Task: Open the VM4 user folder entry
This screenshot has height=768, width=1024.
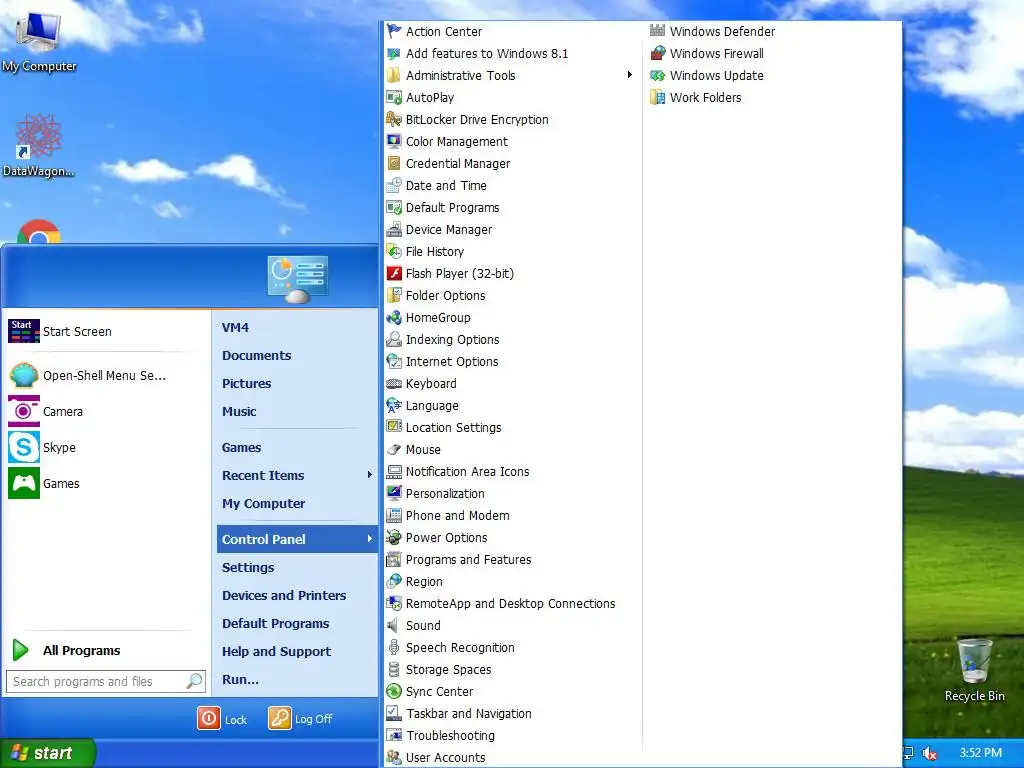Action: click(235, 328)
